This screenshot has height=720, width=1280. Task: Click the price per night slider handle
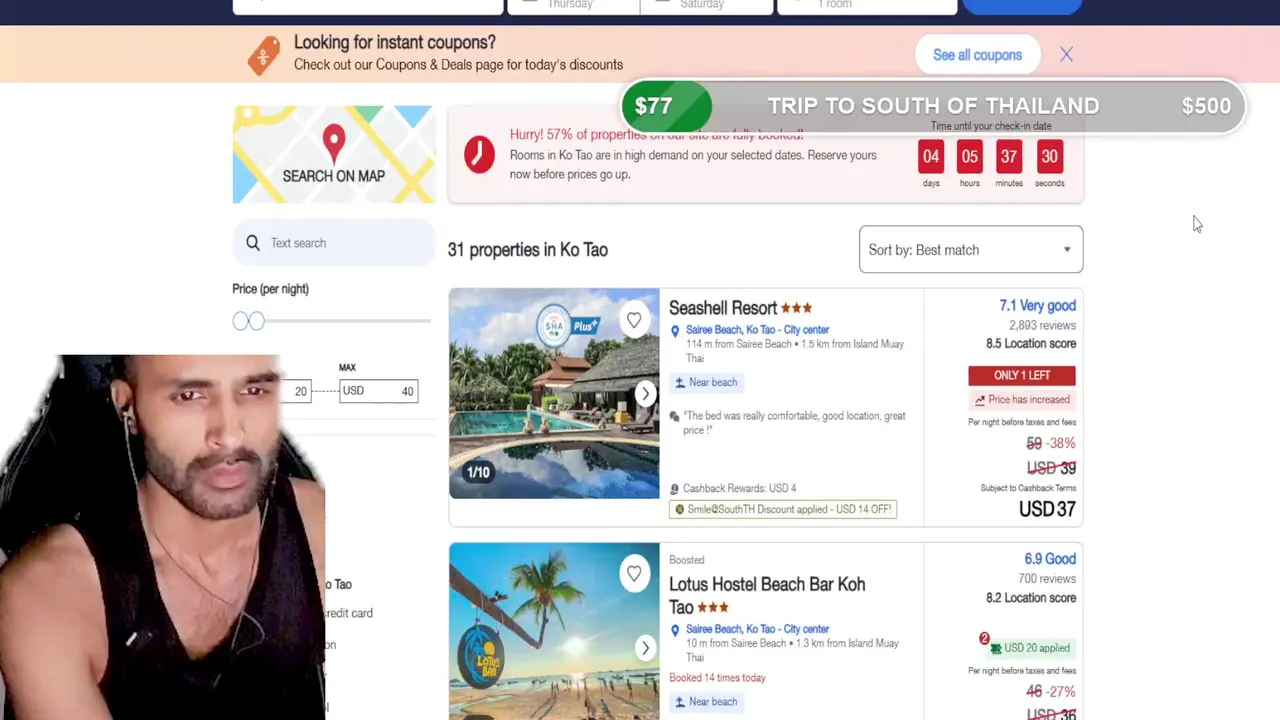pos(257,321)
